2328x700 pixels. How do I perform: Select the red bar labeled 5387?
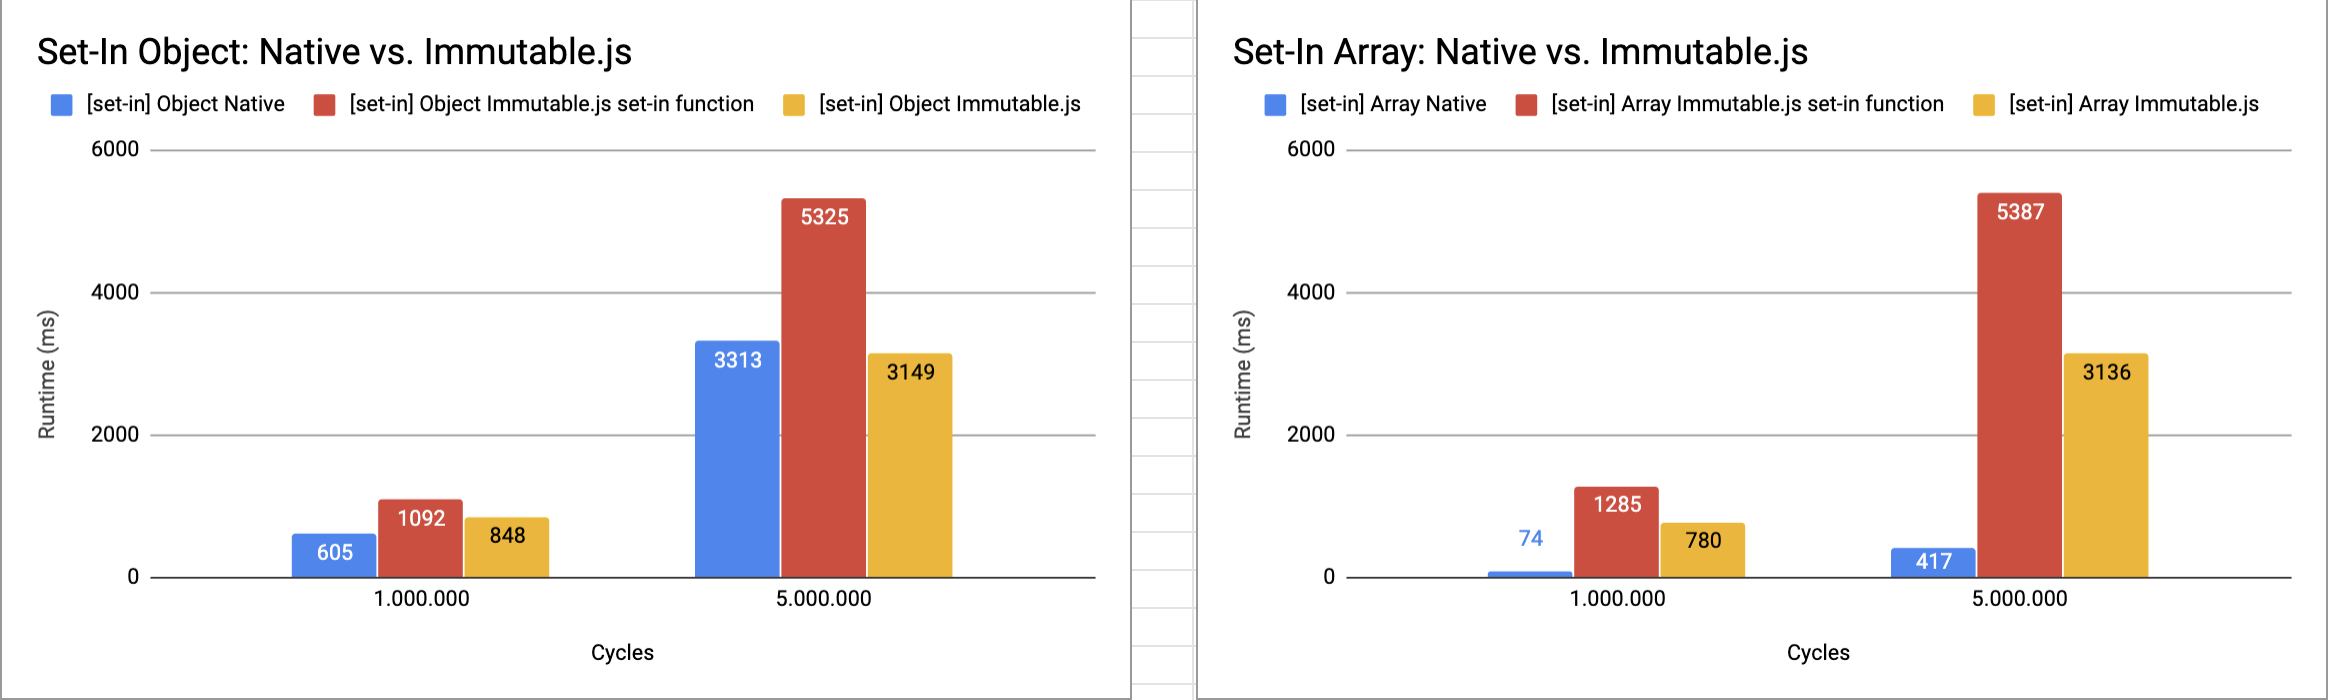point(2019,385)
